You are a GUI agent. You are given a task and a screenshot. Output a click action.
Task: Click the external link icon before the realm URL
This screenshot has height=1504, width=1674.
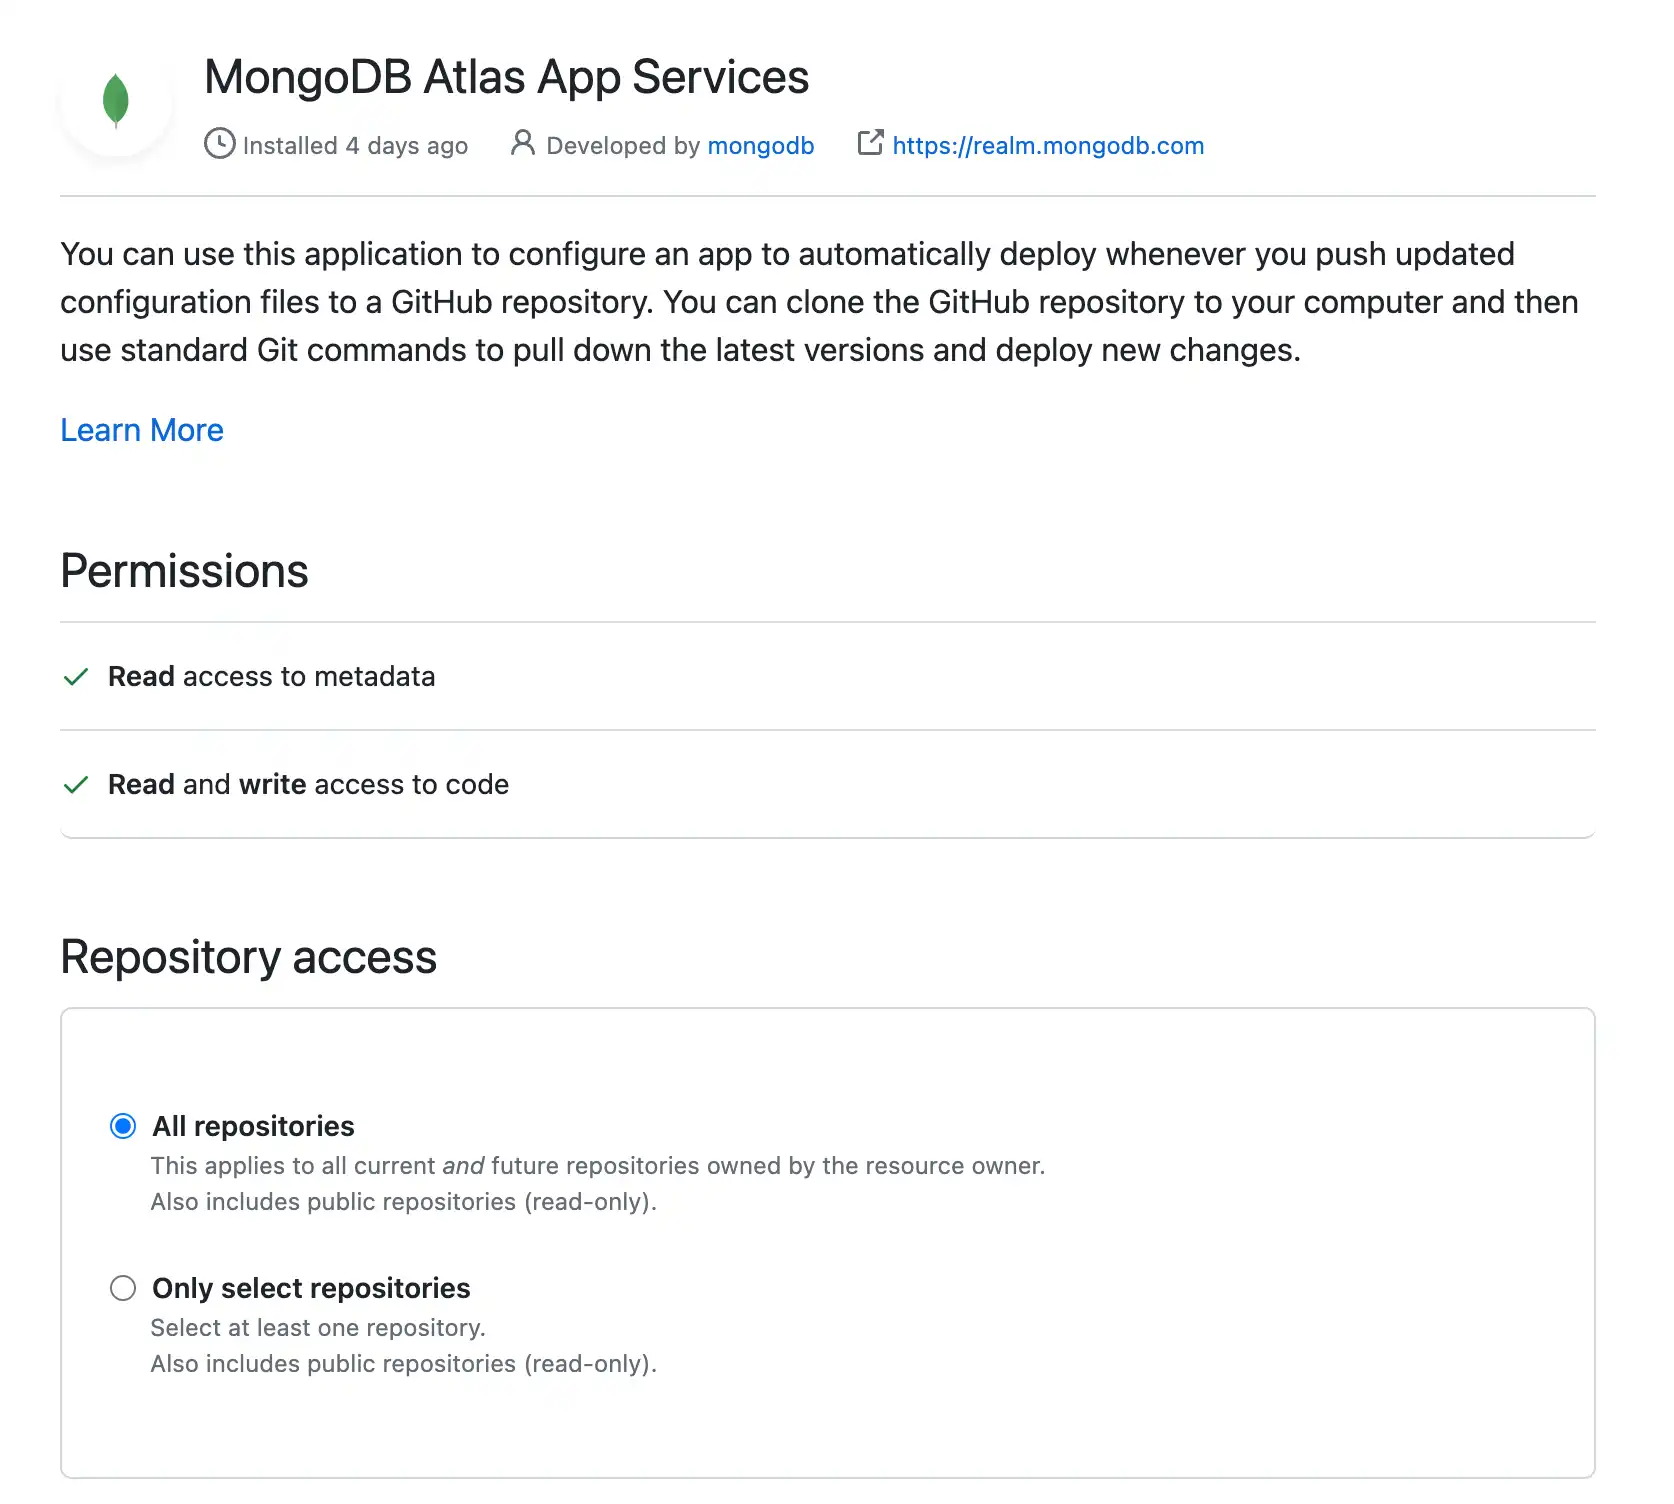pyautogui.click(x=869, y=143)
